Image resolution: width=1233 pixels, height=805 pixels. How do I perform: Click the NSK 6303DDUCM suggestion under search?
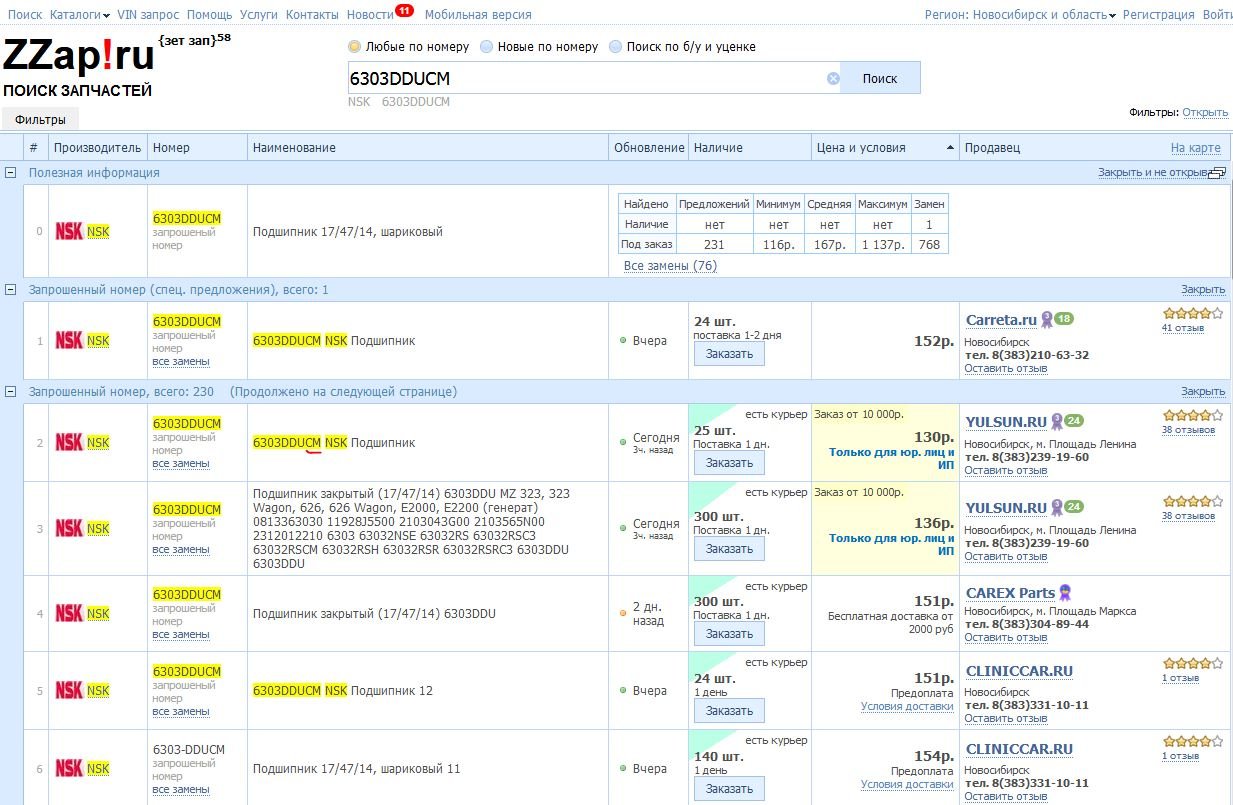click(399, 102)
